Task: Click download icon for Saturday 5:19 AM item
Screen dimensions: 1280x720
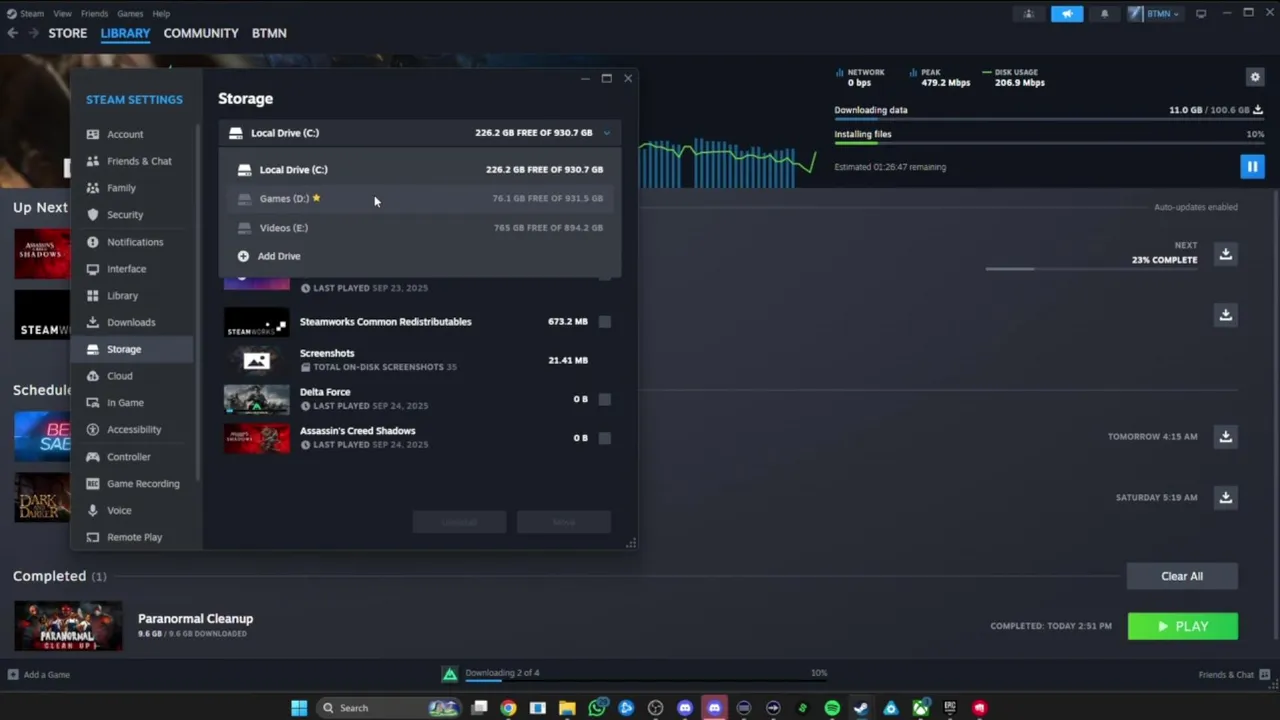Action: click(1225, 497)
